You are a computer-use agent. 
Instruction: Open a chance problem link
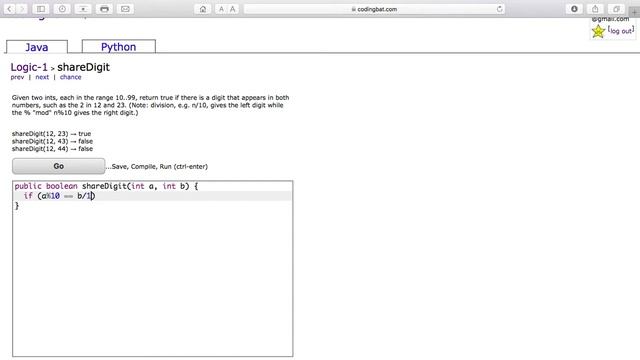[x=71, y=77]
